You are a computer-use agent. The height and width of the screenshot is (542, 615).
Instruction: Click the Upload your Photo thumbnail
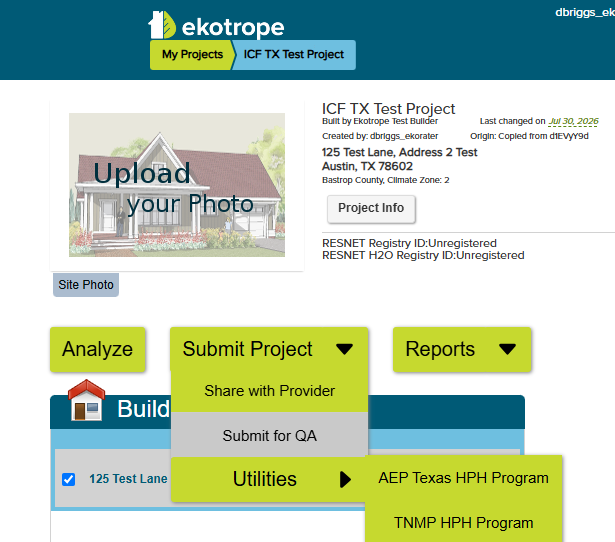click(177, 185)
